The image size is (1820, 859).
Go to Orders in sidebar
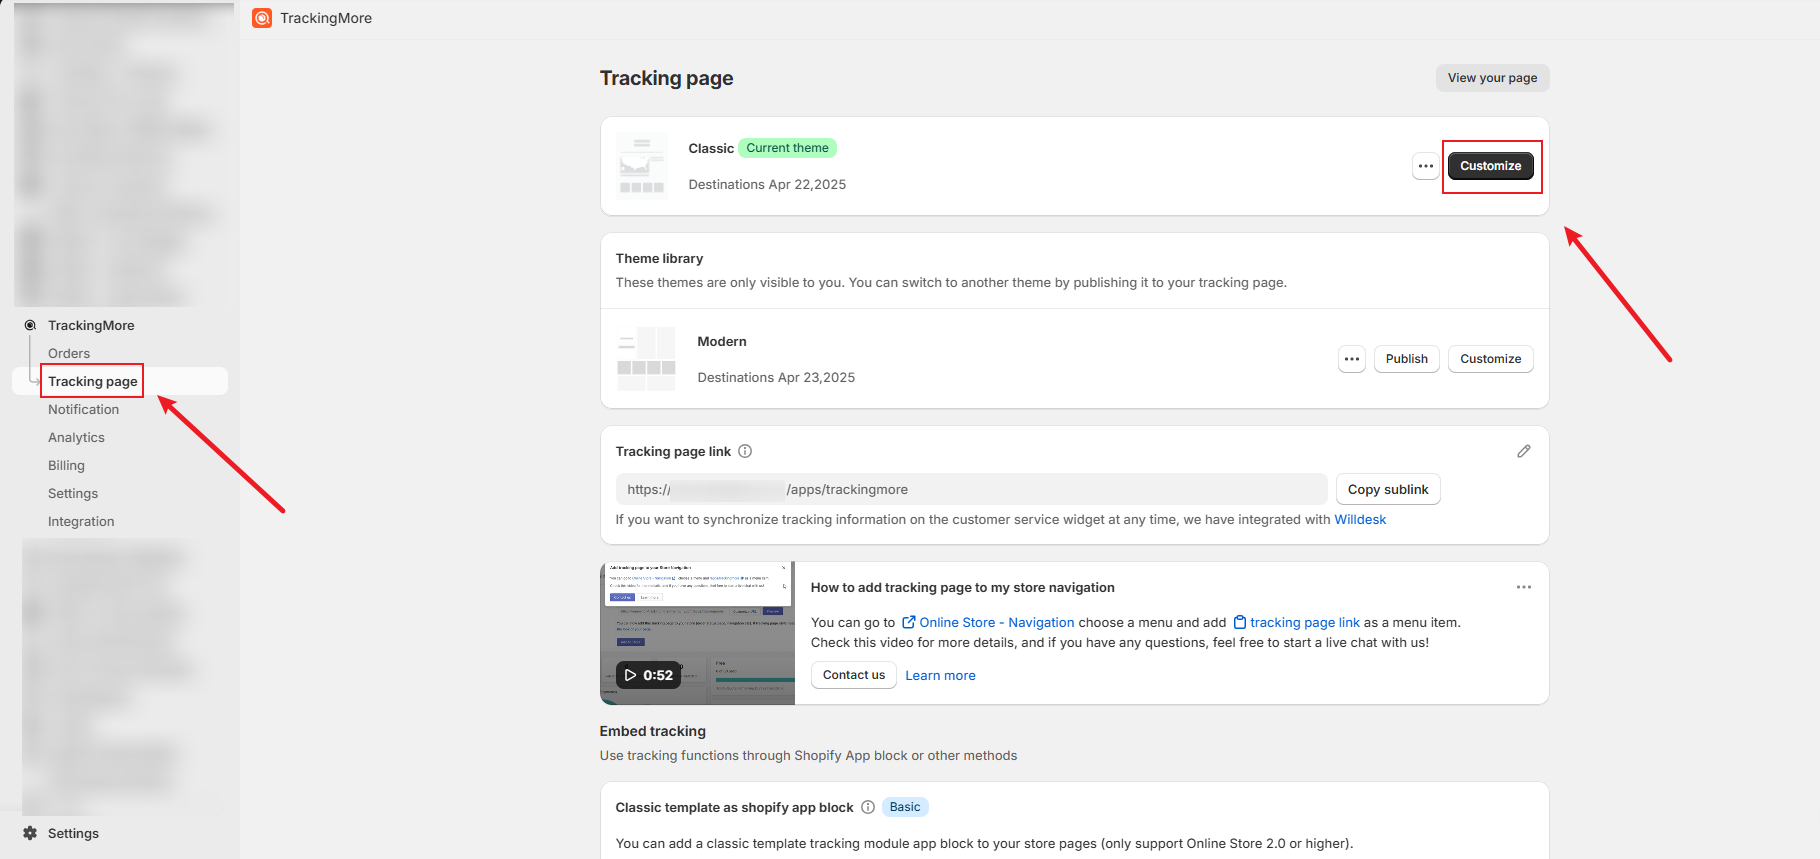coord(69,353)
